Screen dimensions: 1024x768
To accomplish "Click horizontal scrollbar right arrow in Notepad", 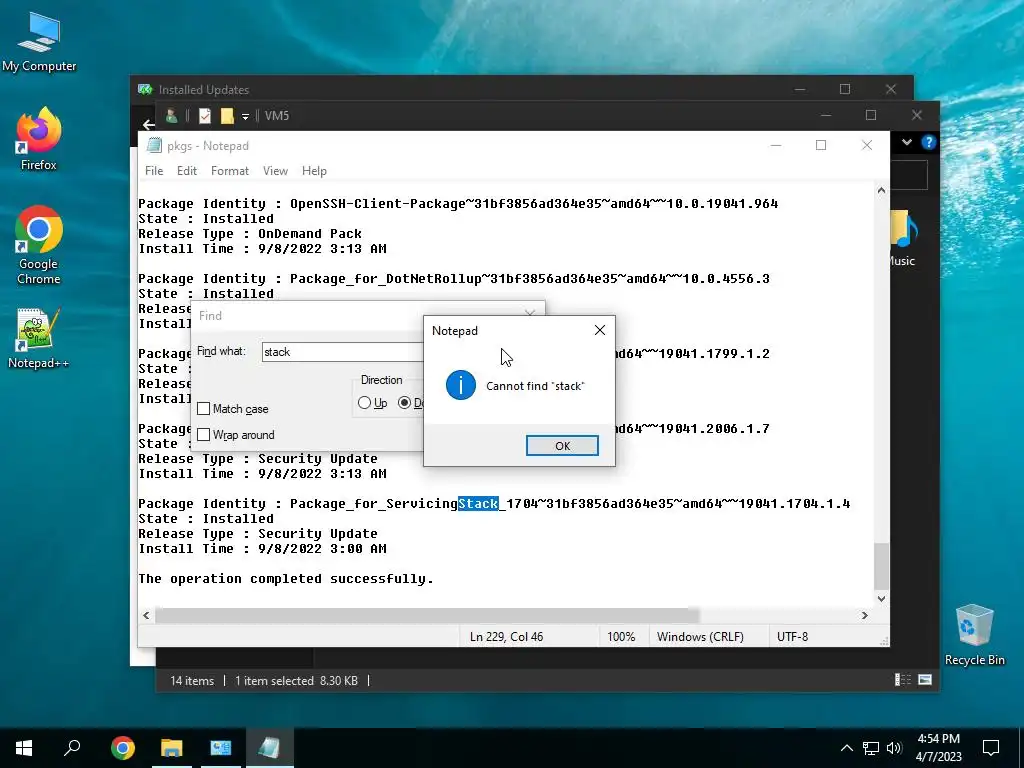I will click(x=865, y=615).
